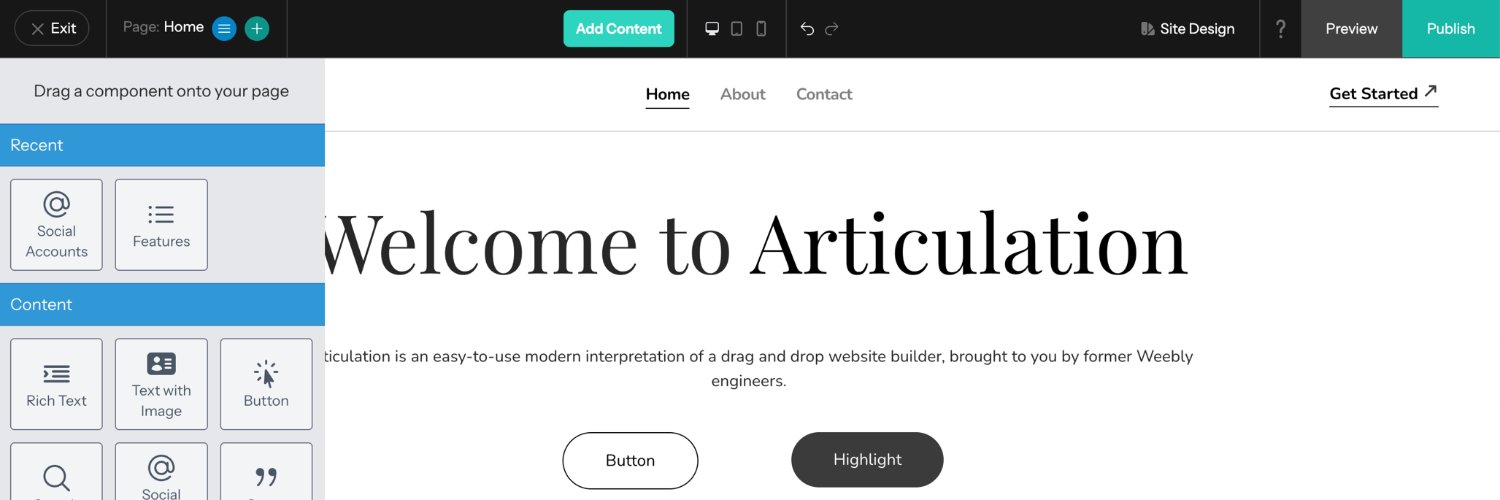Image resolution: width=1500 pixels, height=500 pixels.
Task: Open Site Design settings
Action: 1188,29
